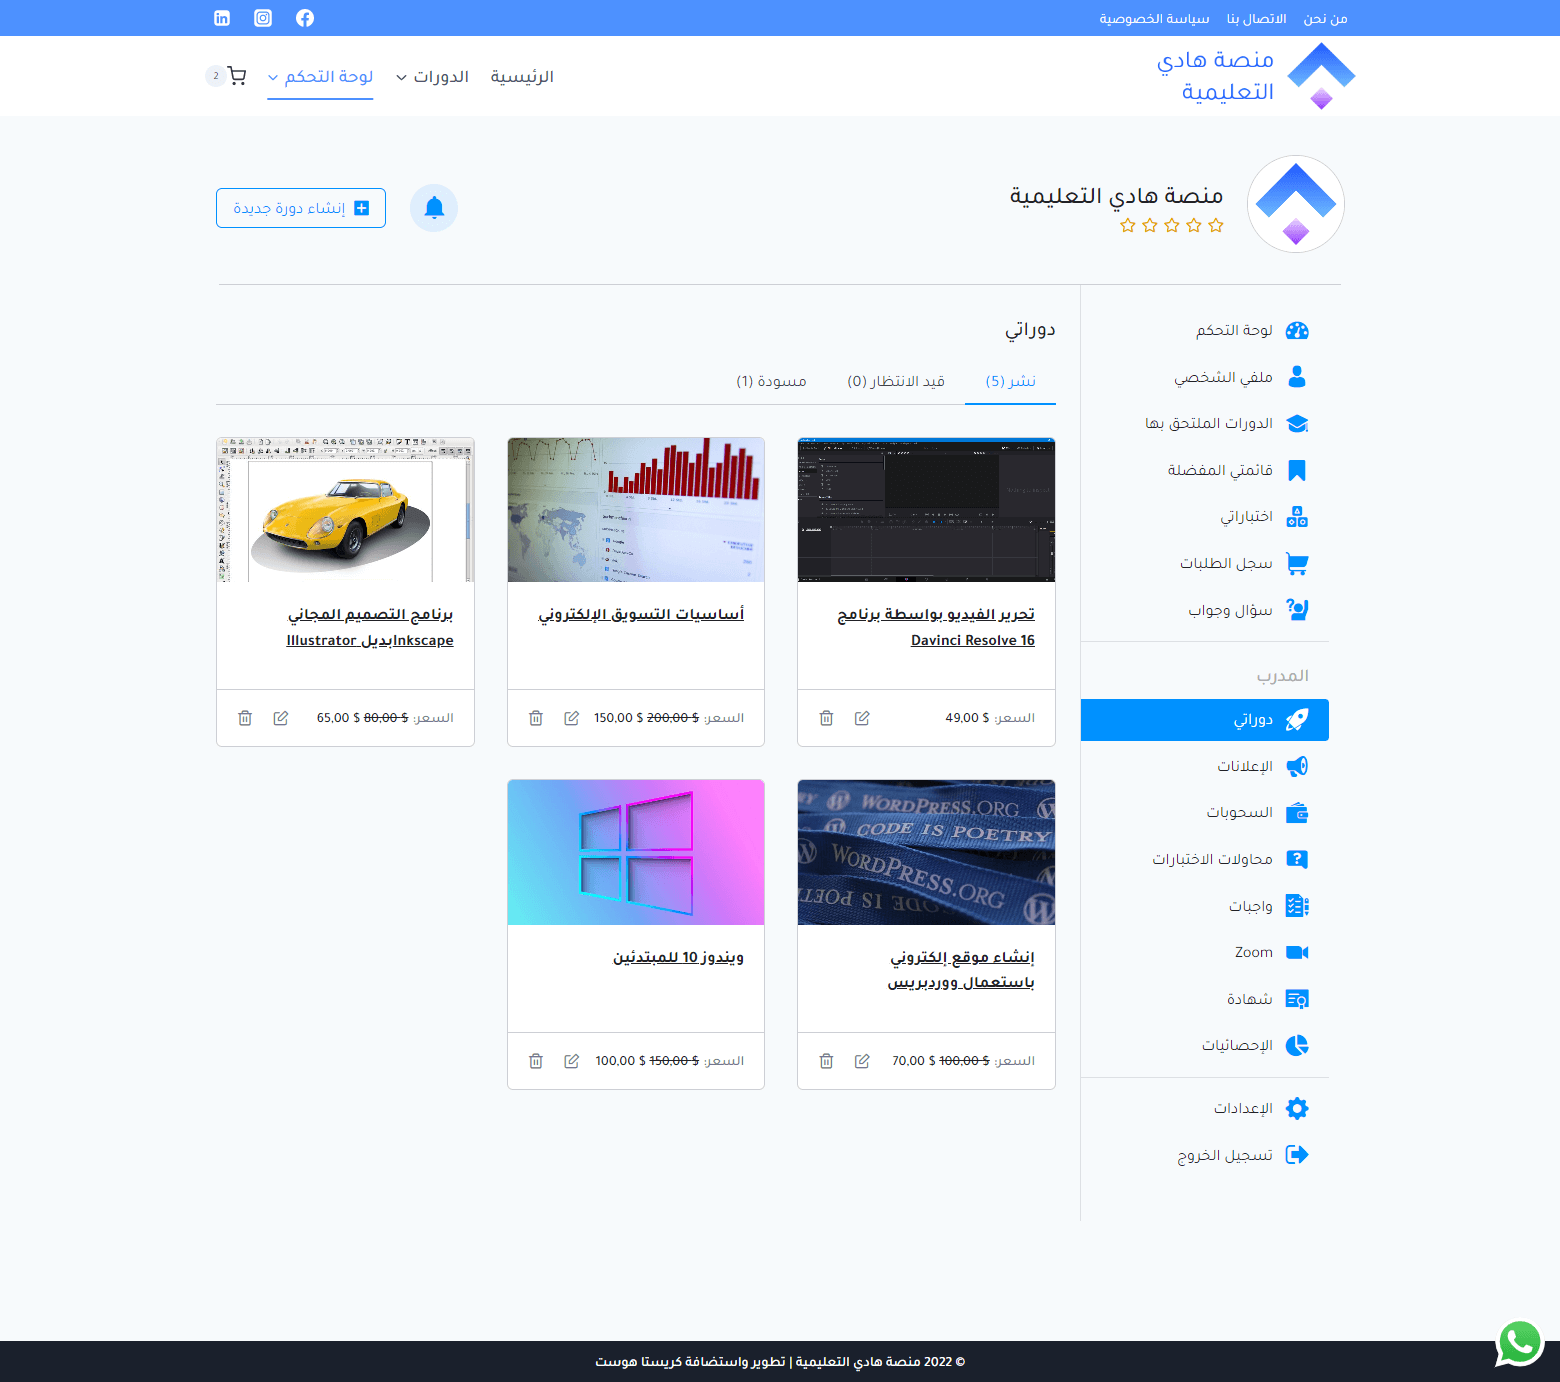Delete the Inkscape design course

(245, 718)
